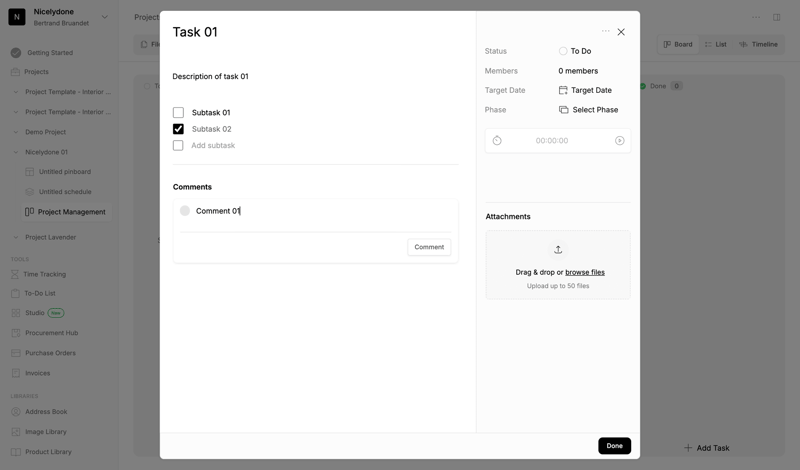Image resolution: width=800 pixels, height=470 pixels.
Task: Click the Procurement Hub icon
Action: pos(16,333)
